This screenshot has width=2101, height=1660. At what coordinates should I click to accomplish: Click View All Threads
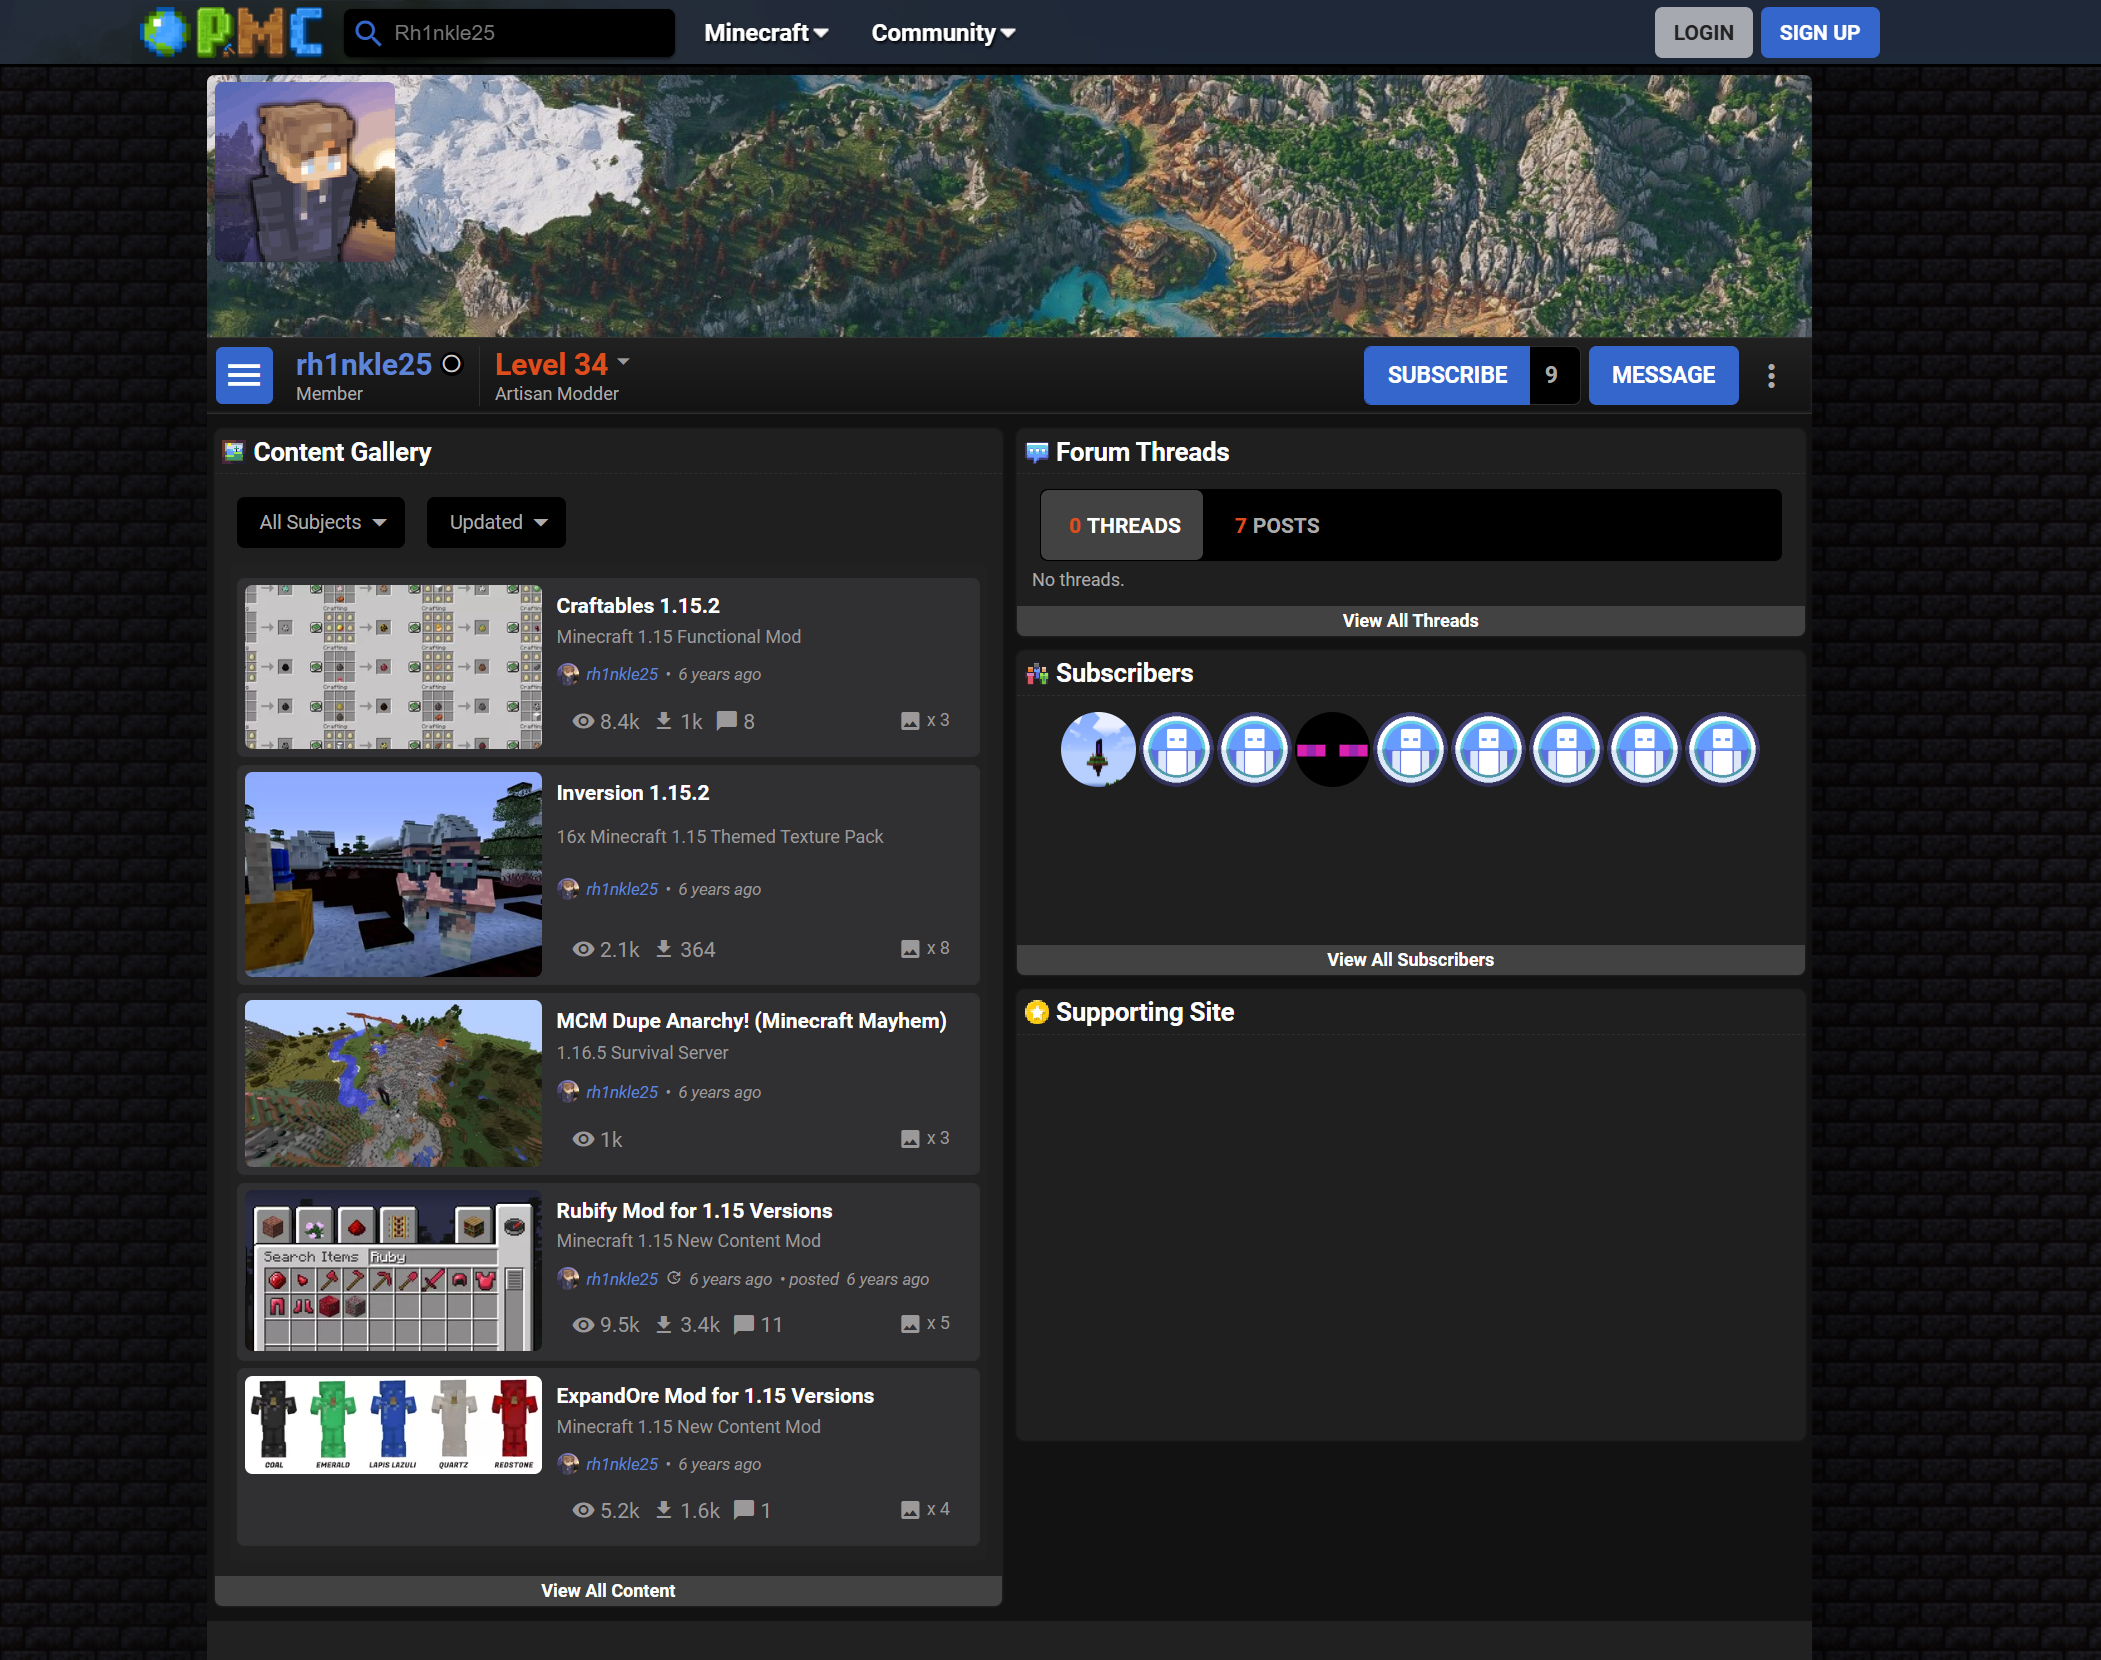tap(1410, 621)
